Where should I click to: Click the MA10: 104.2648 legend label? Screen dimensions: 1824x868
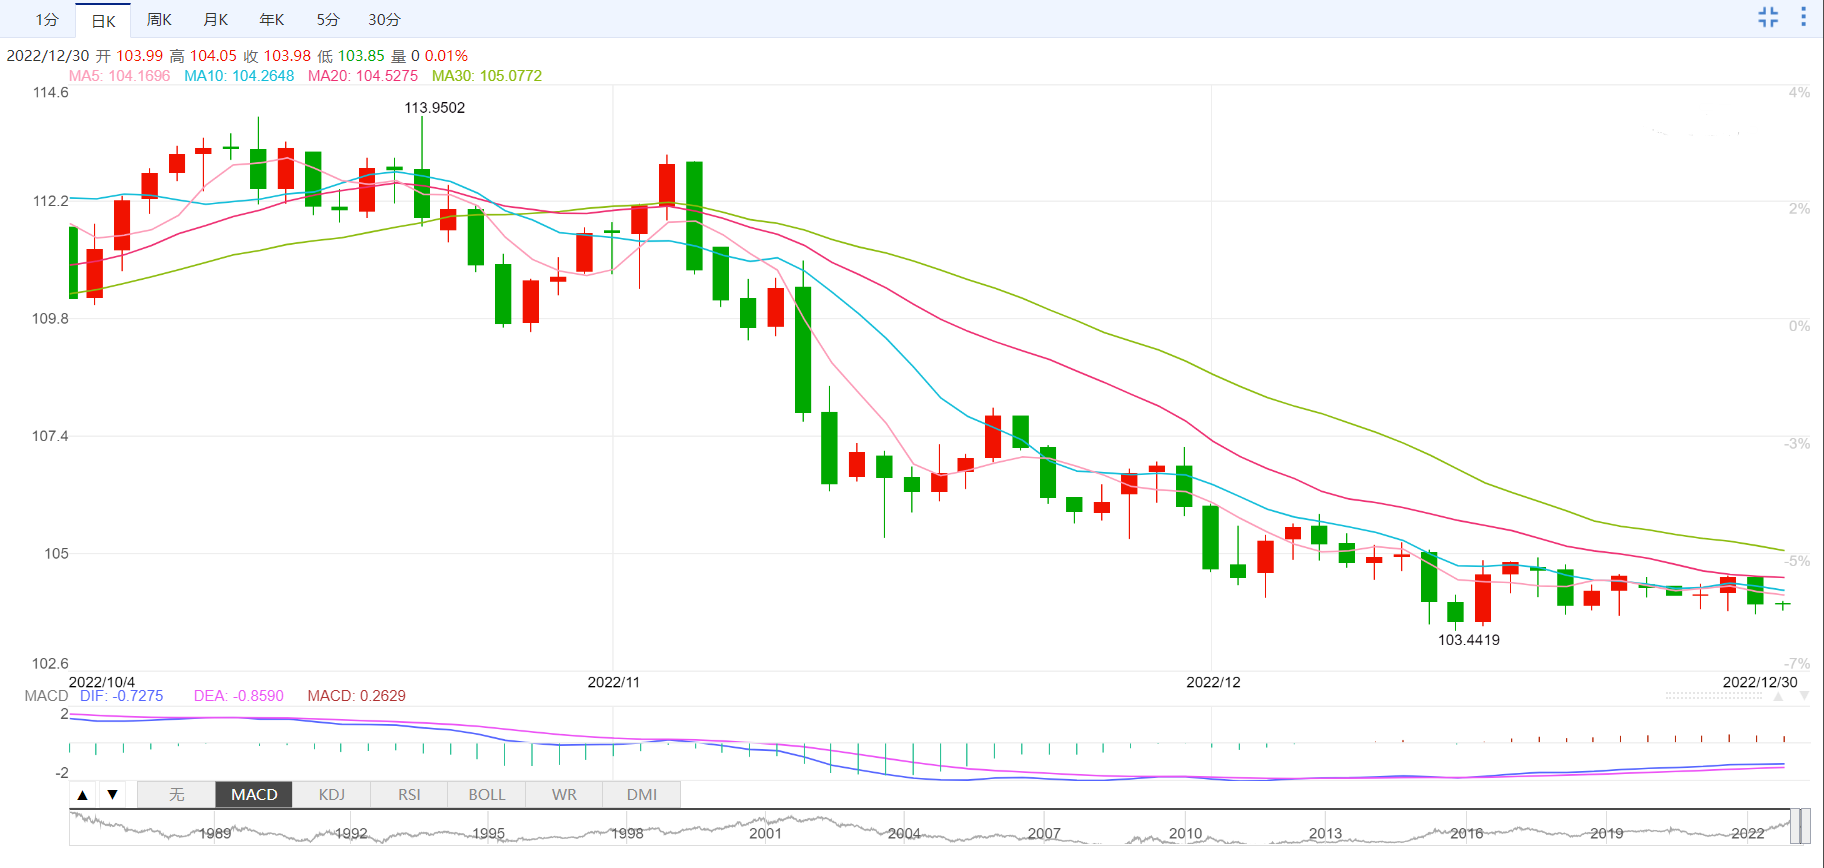click(x=239, y=76)
